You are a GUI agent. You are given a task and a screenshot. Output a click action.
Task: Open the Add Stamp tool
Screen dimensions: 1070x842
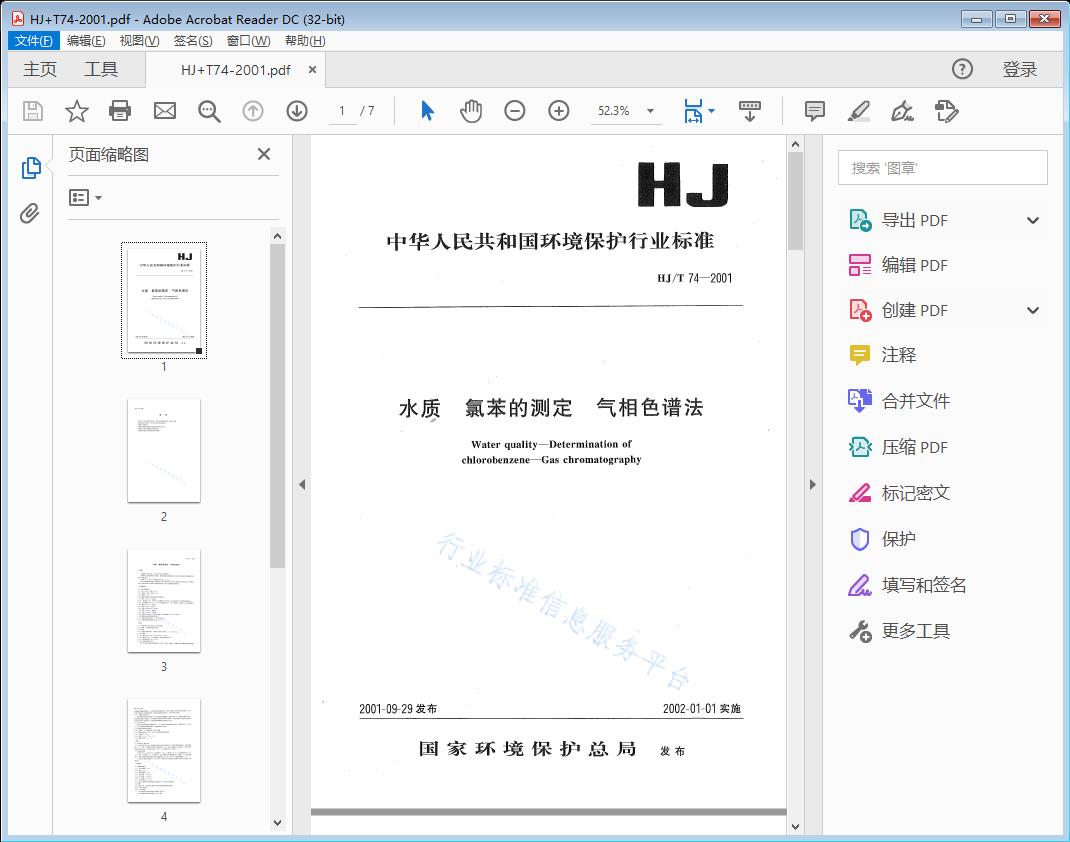coord(947,111)
